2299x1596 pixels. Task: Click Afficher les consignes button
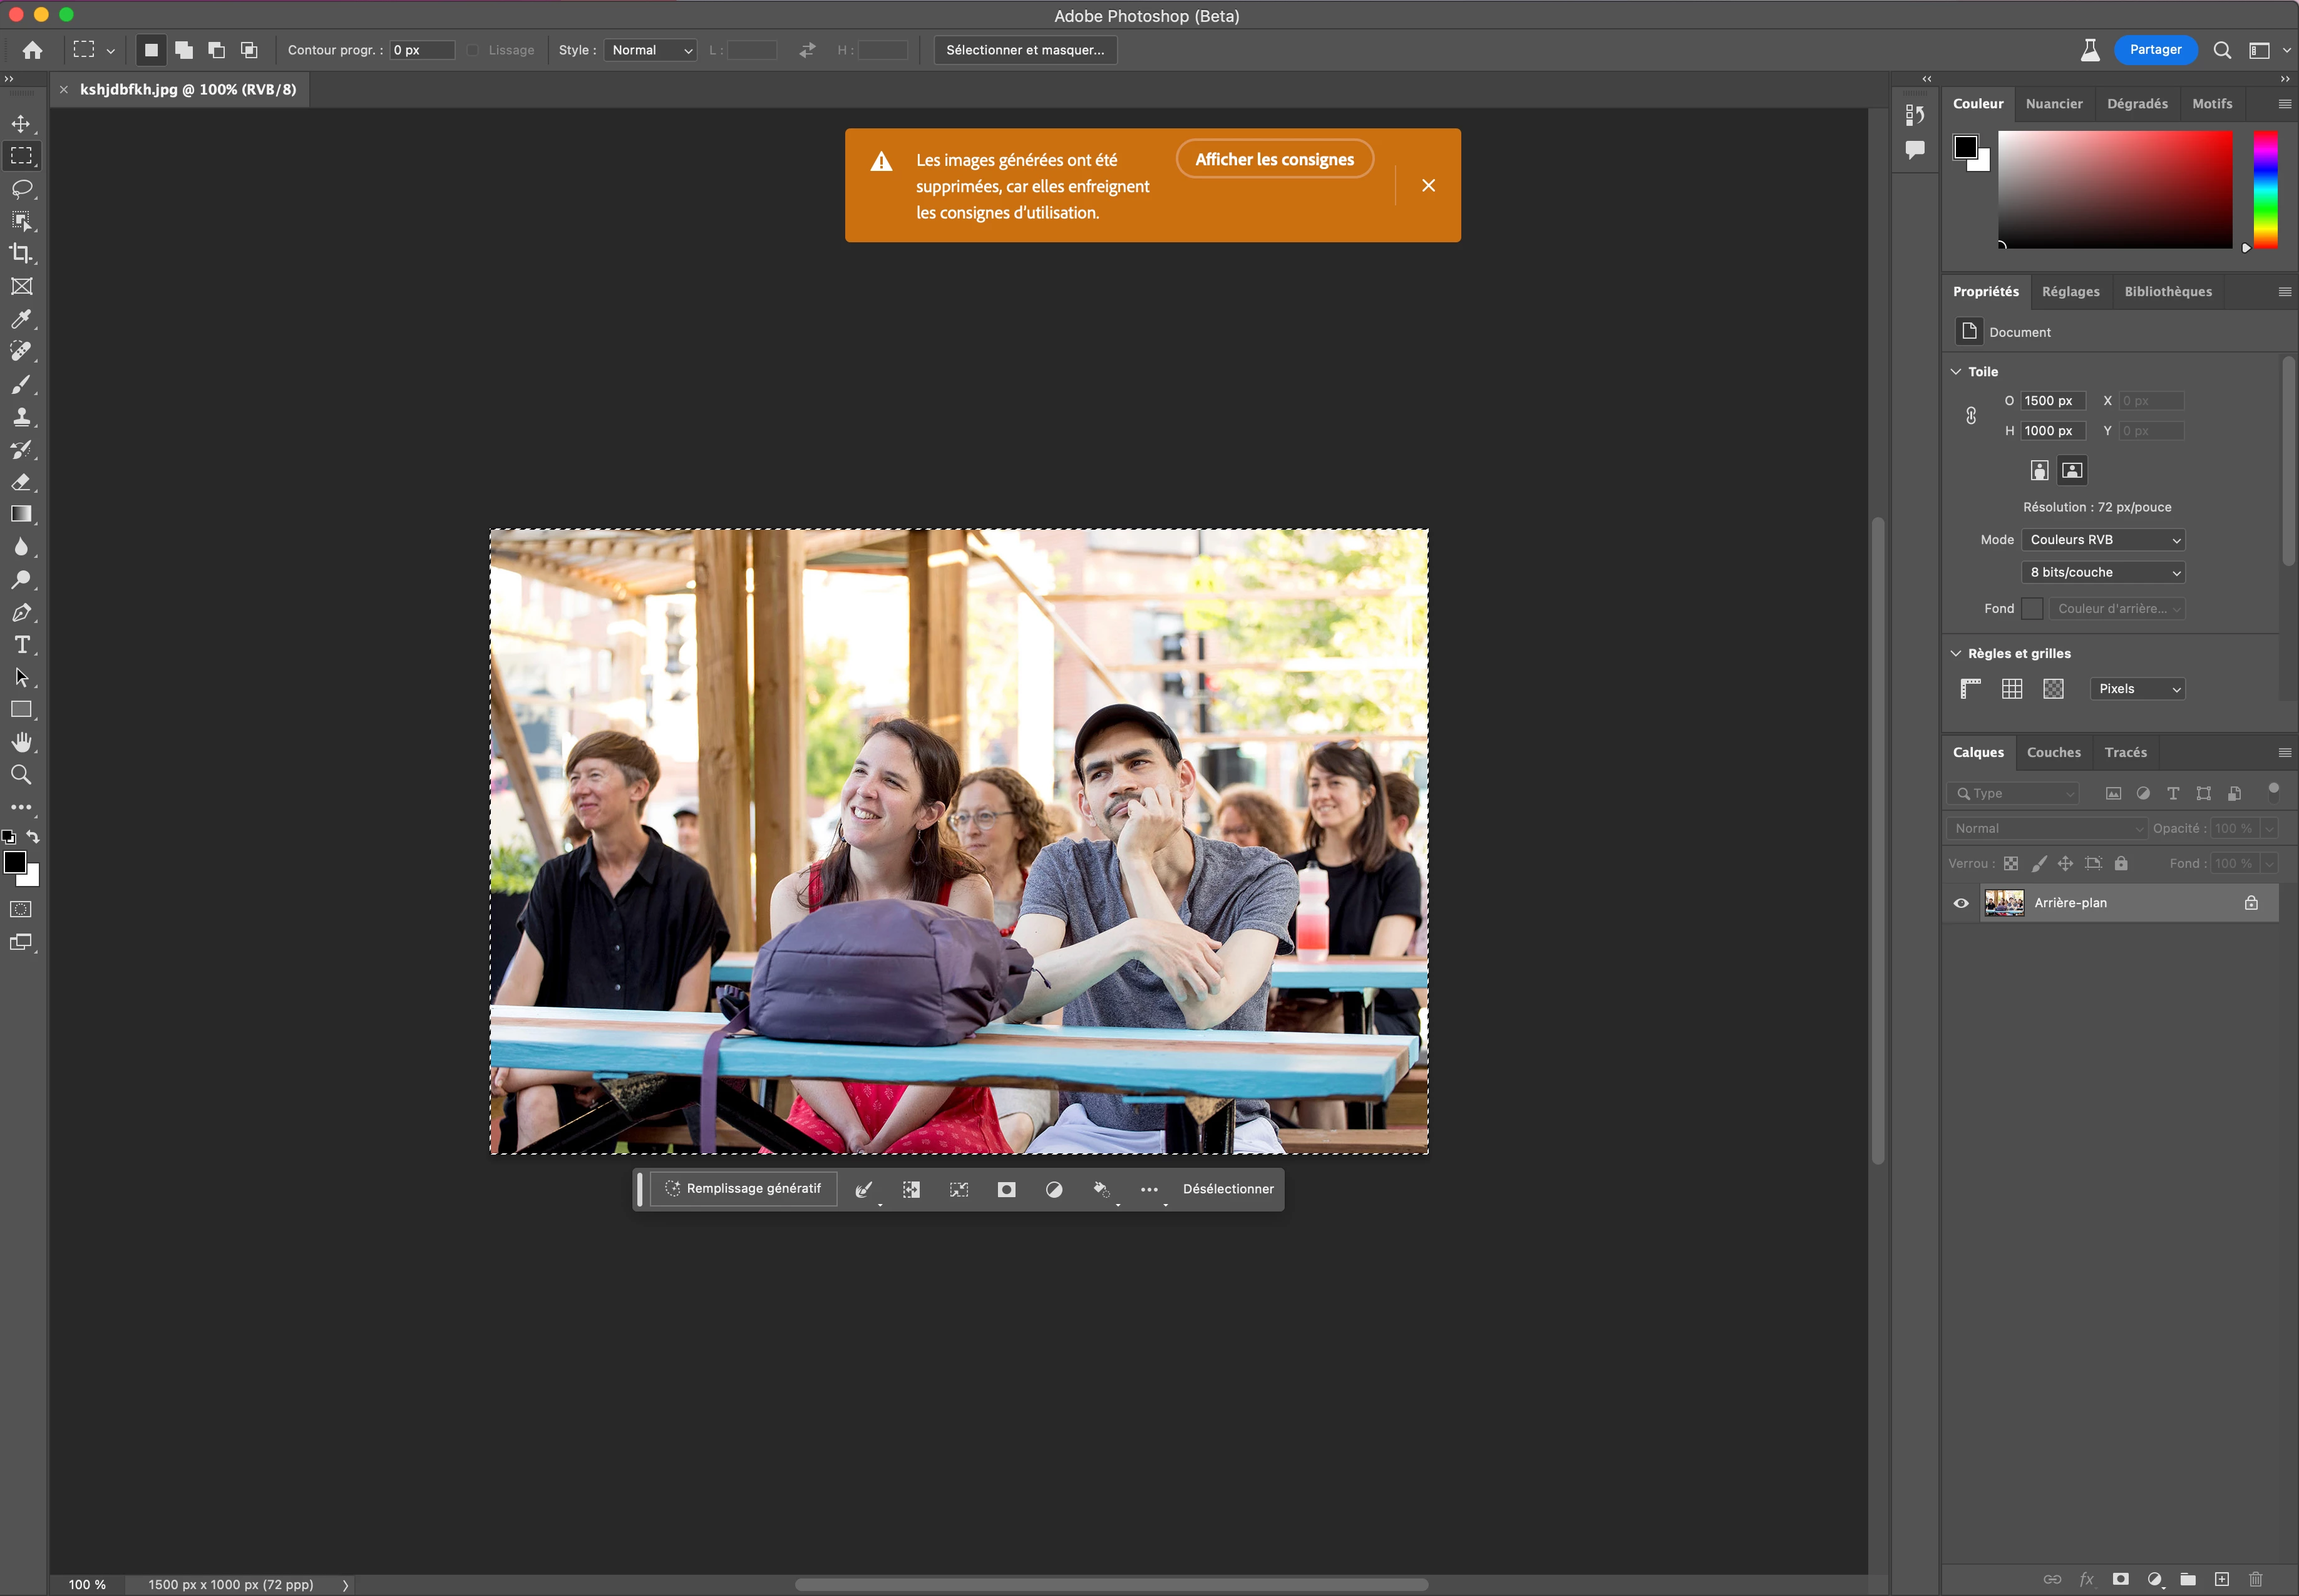click(x=1274, y=159)
